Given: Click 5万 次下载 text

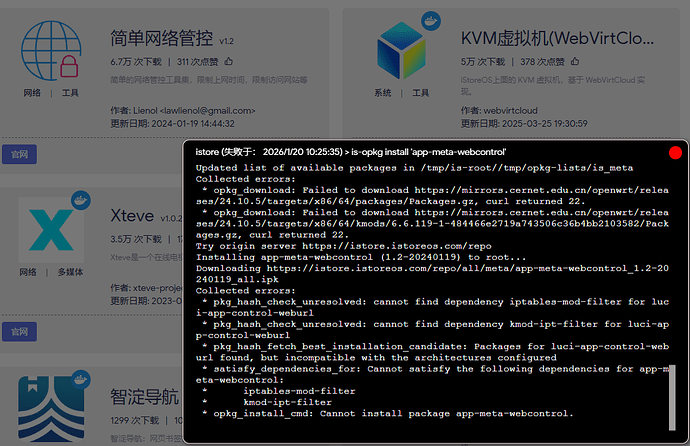Looking at the screenshot, I should pos(483,62).
